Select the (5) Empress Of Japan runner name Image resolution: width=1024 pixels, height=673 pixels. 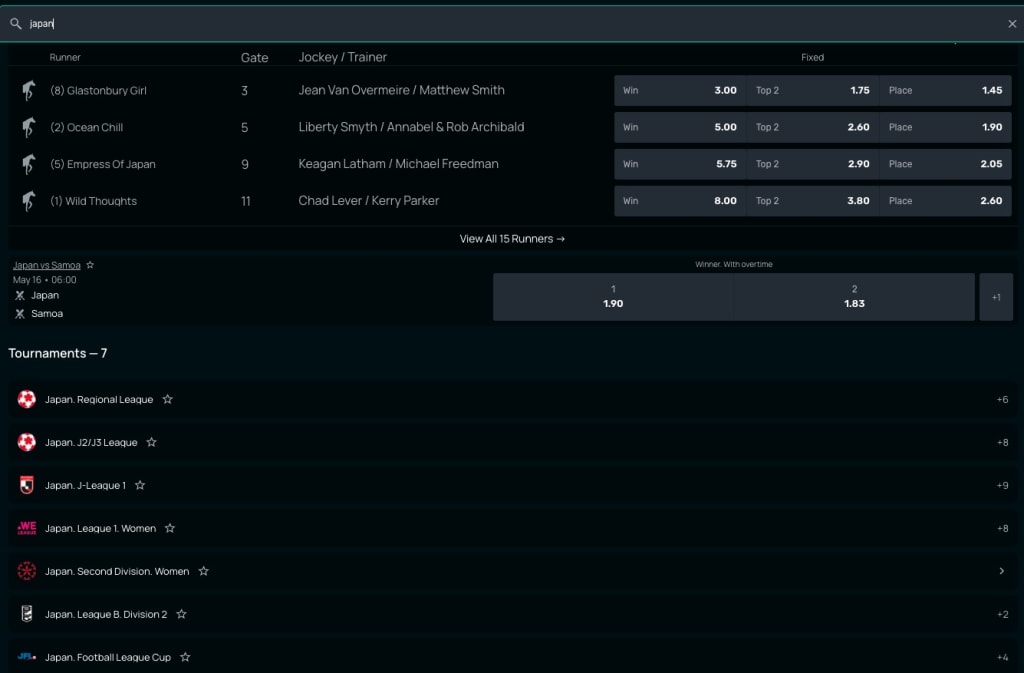point(103,164)
